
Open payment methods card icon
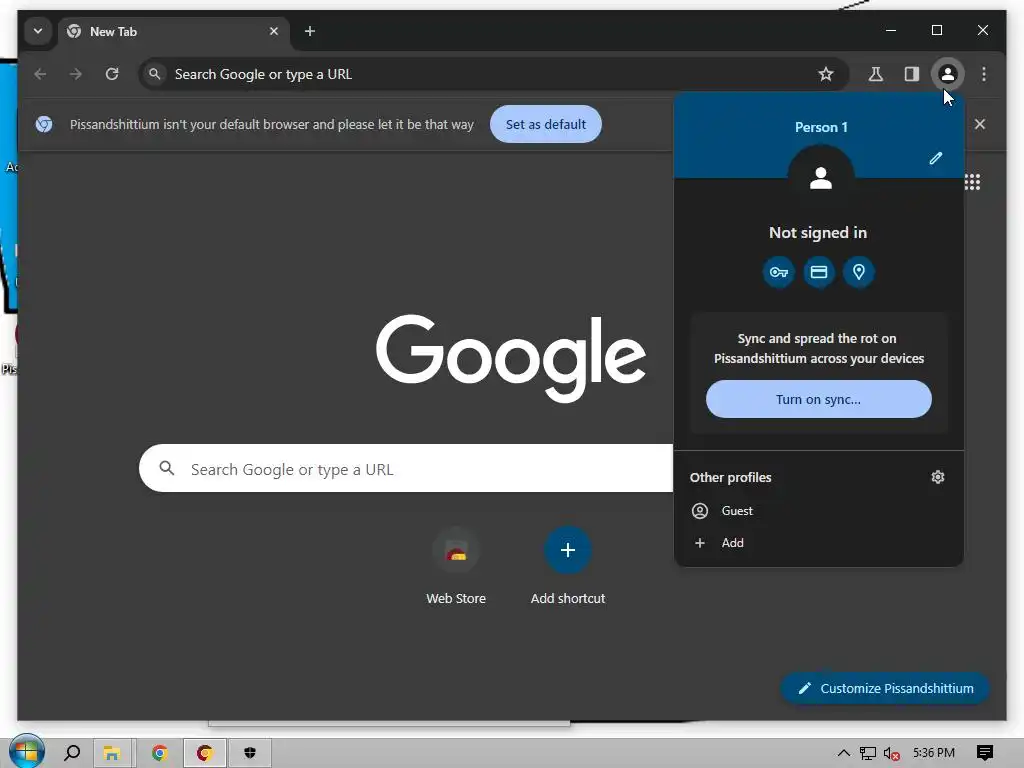point(819,272)
